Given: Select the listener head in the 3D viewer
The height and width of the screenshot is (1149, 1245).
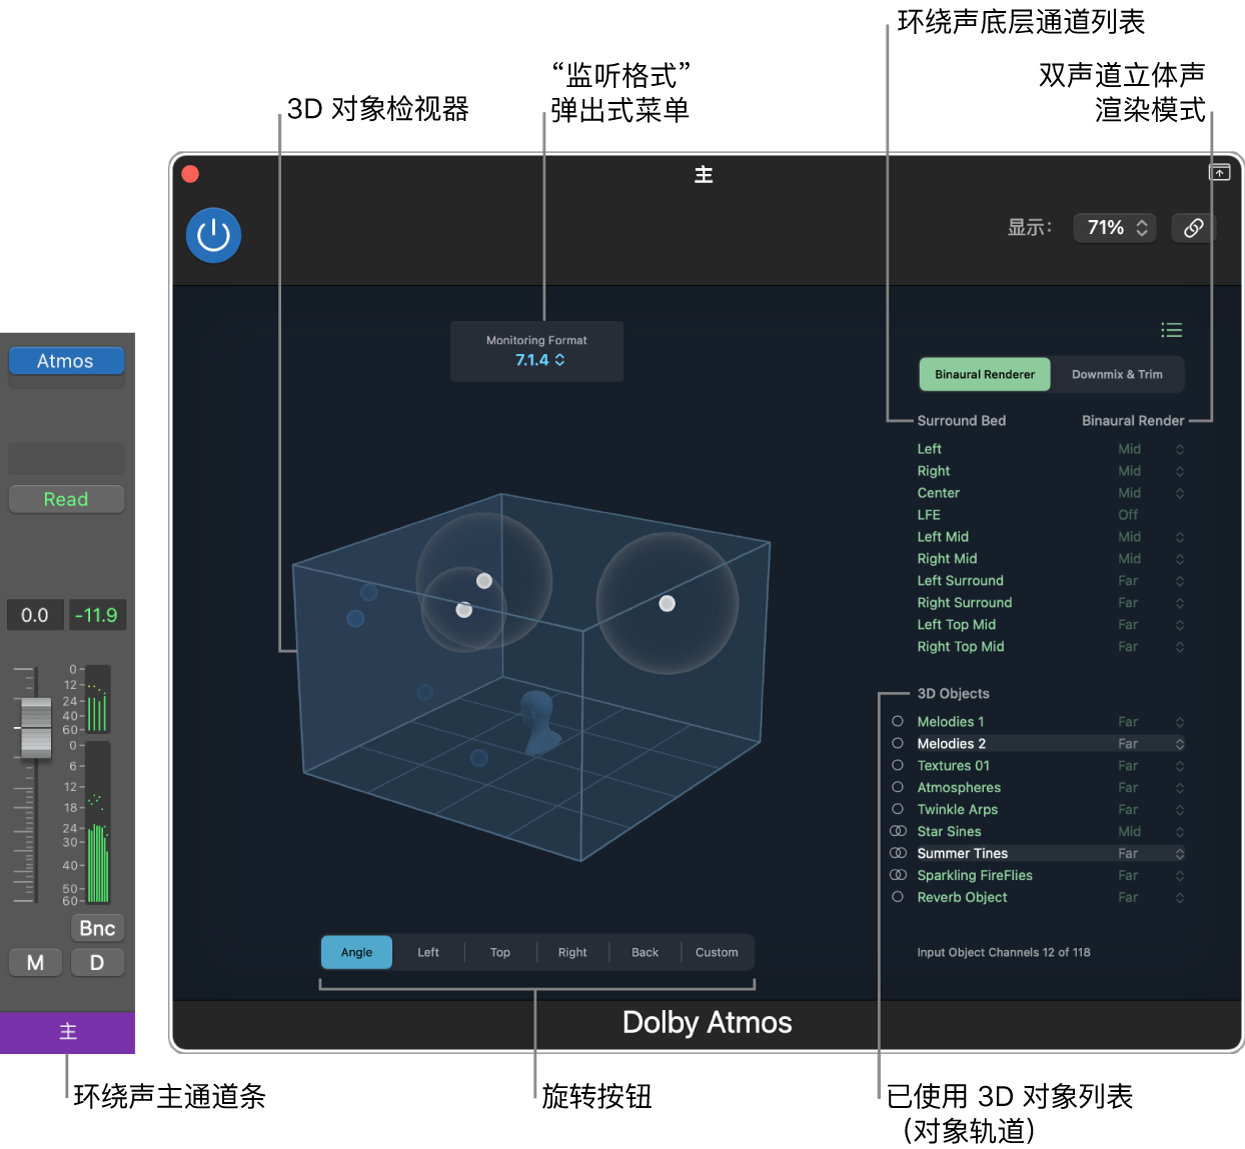Looking at the screenshot, I should tap(540, 720).
